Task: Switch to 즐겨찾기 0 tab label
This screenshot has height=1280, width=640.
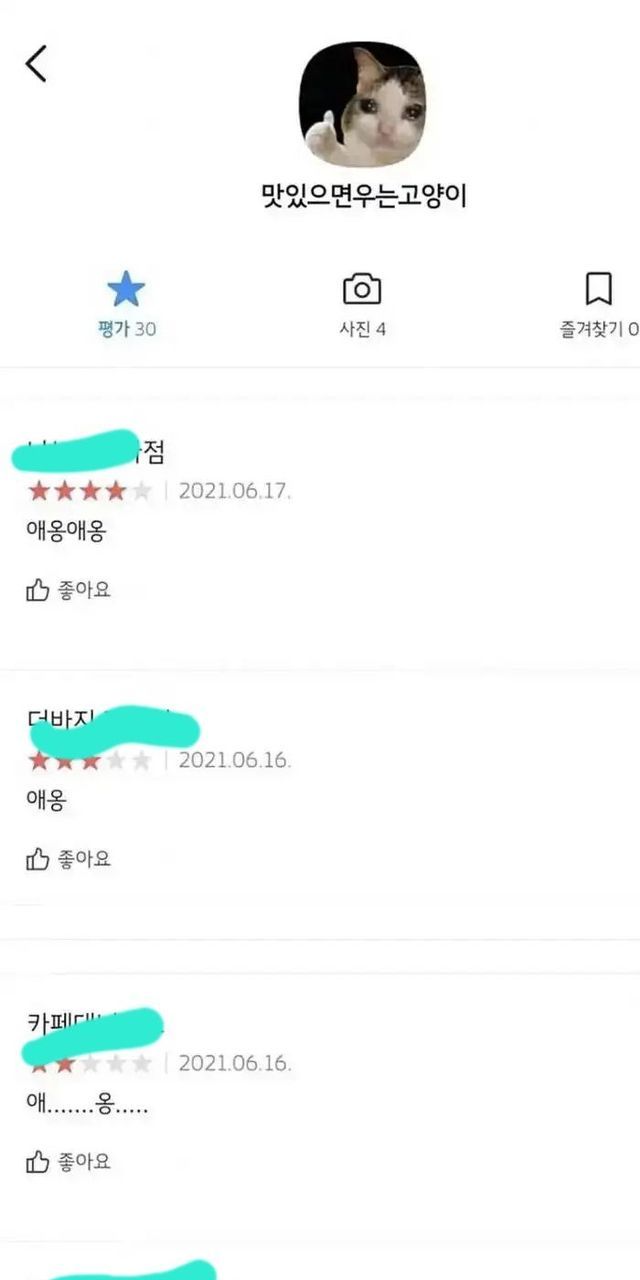Action: coord(599,329)
